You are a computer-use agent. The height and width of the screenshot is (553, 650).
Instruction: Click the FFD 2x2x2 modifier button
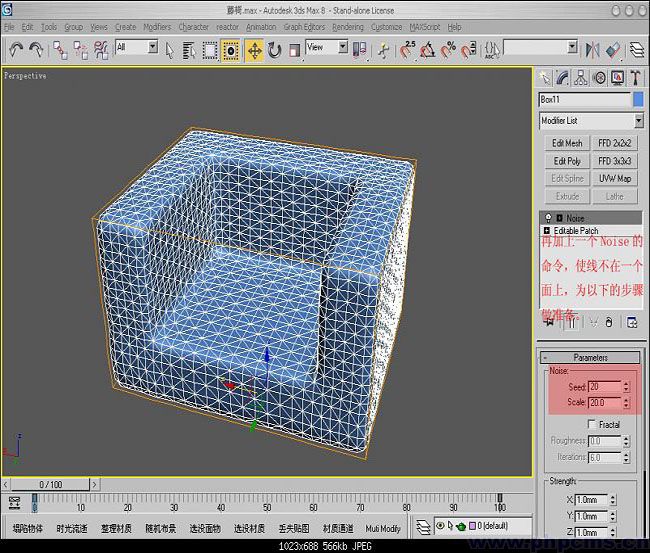(615, 143)
